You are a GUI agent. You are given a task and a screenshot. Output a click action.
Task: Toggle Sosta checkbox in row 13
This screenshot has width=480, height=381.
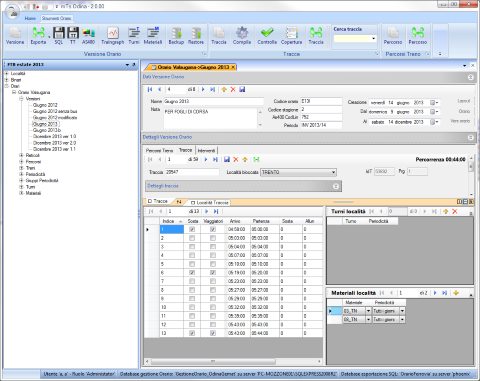192,333
